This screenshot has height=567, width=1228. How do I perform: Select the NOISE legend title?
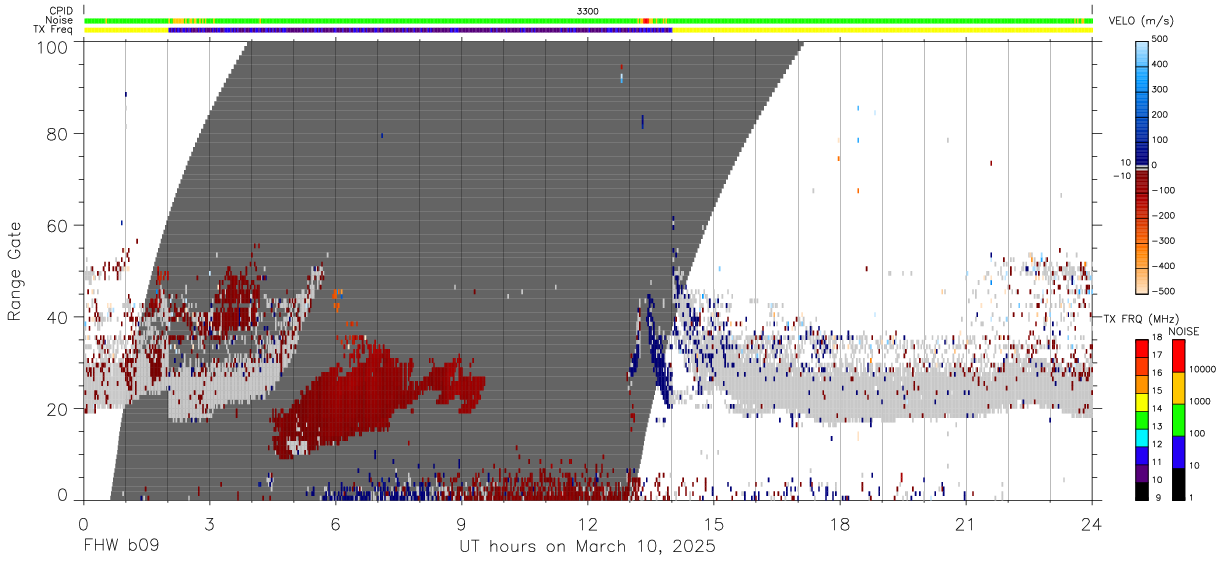pos(1183,331)
